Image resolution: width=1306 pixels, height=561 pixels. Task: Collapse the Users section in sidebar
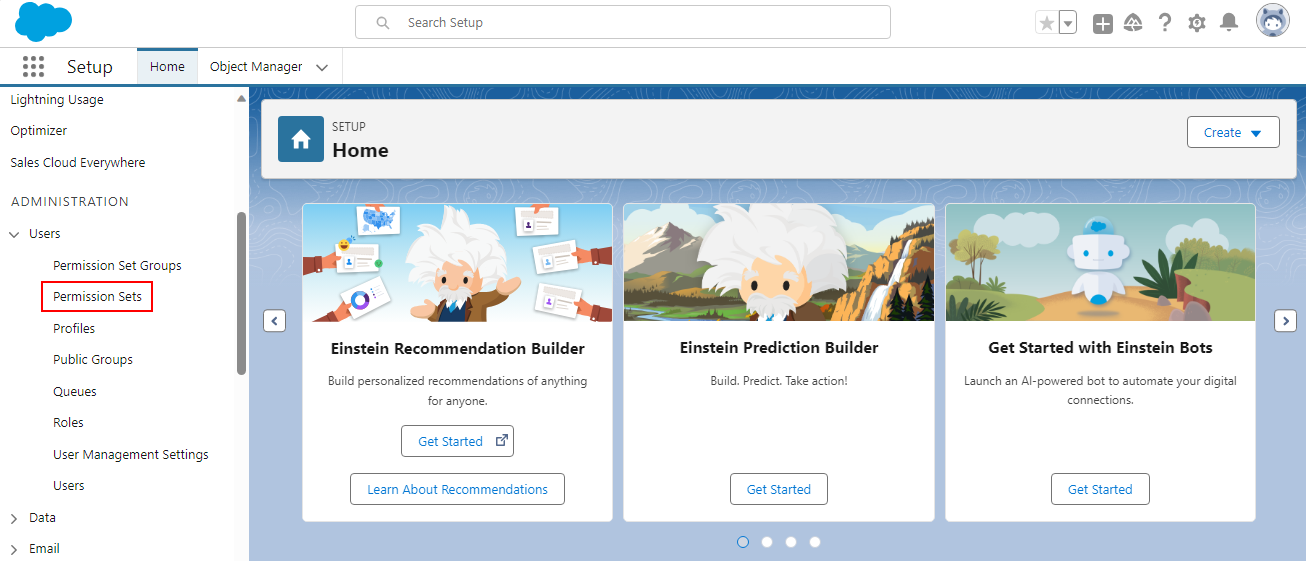(14, 234)
